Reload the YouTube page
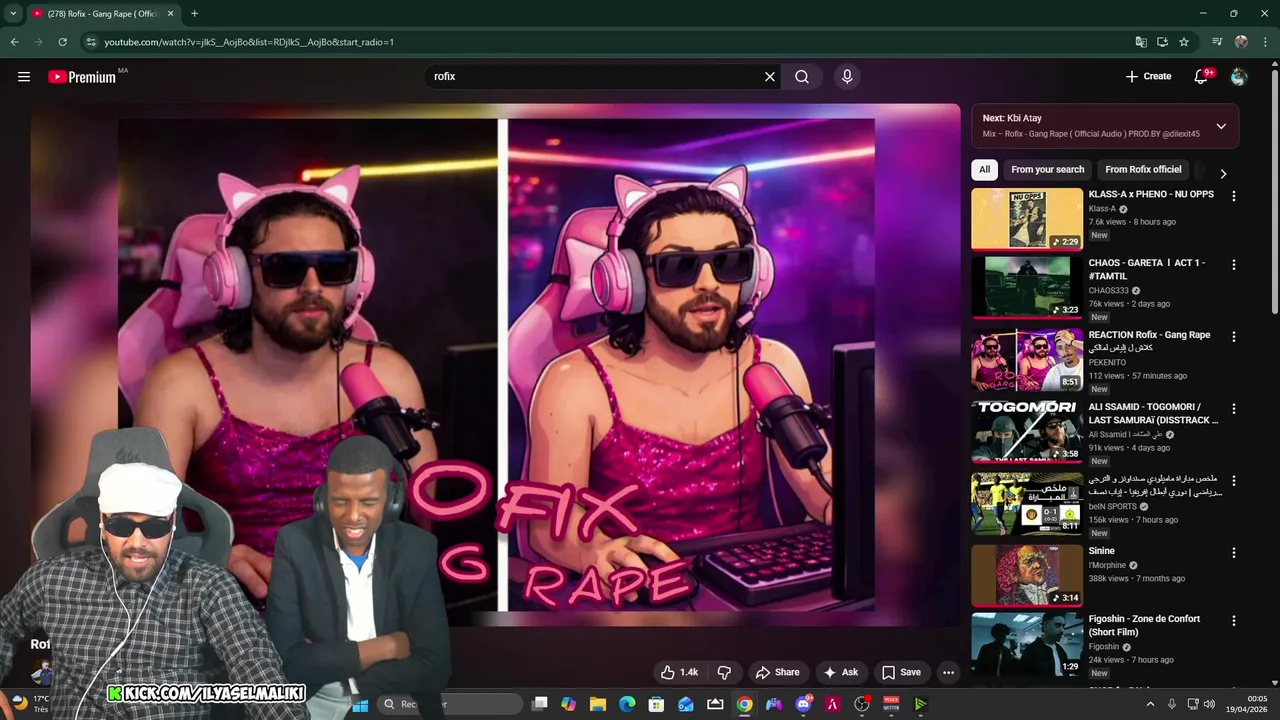 click(x=62, y=42)
